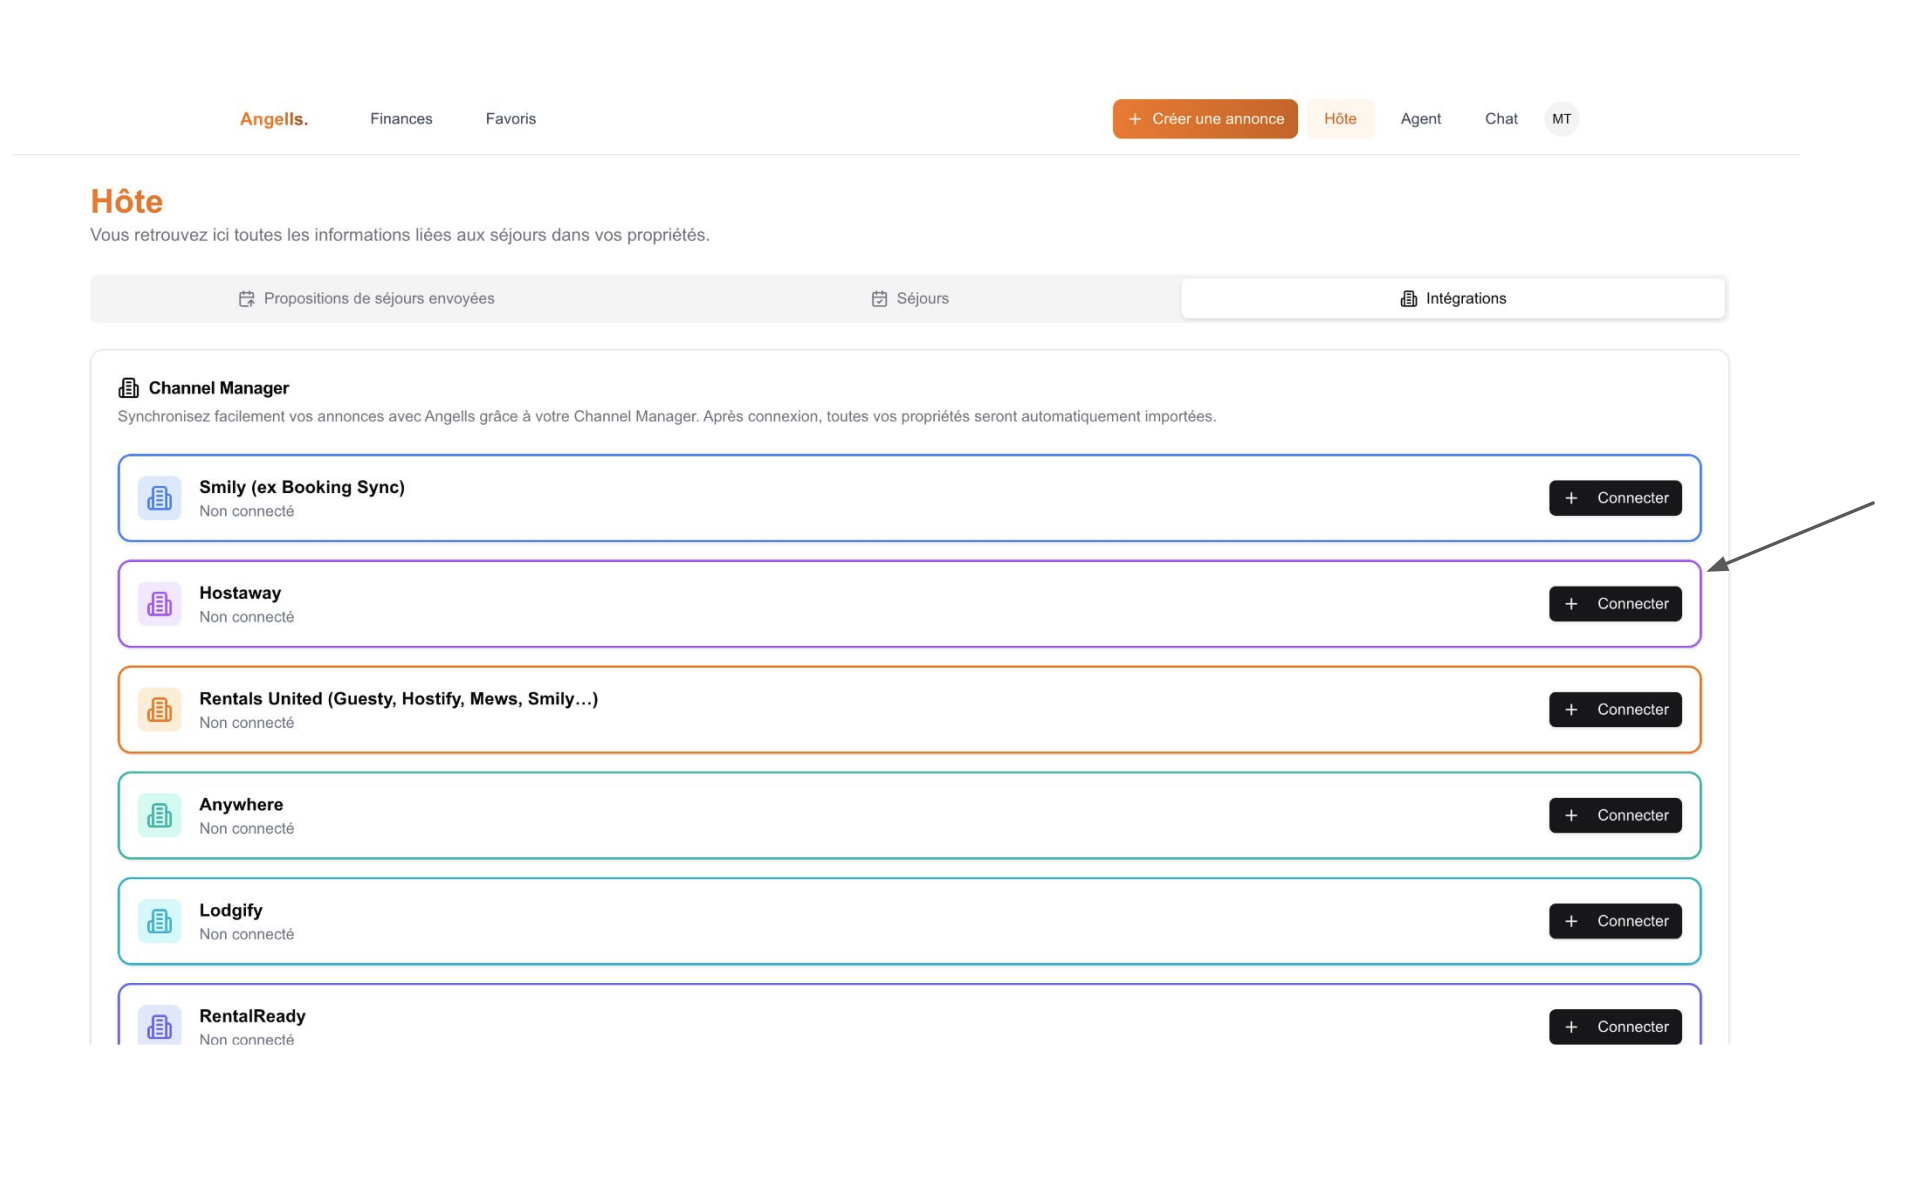Switch to Agent mode
The image size is (1908, 1182).
point(1420,119)
